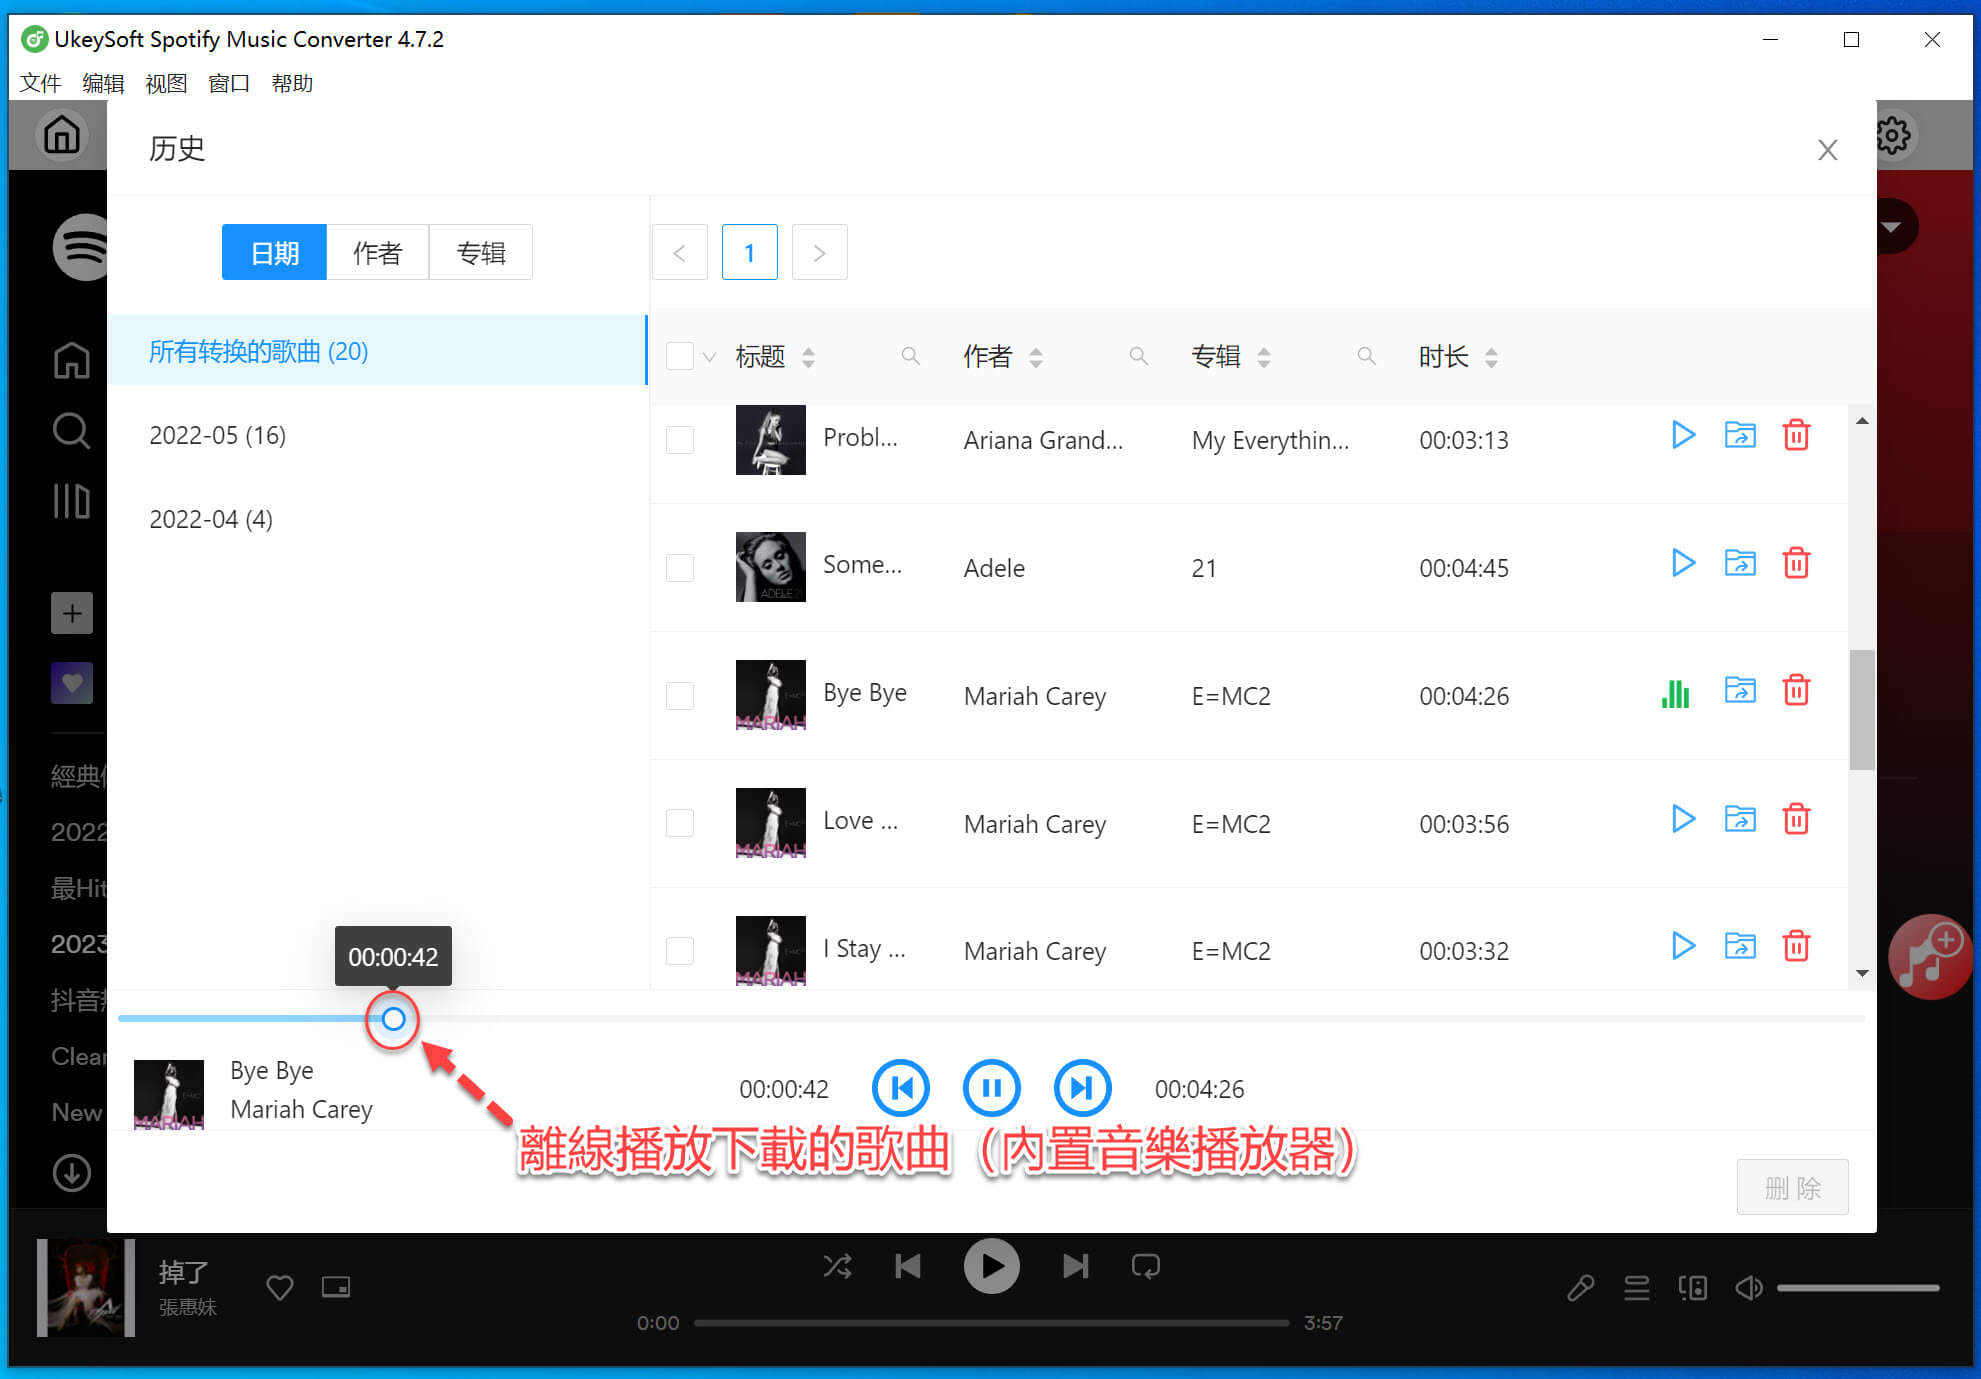Viewport: 1981px width, 1379px height.
Task: Go to converter home icon top-left
Action: point(62,134)
